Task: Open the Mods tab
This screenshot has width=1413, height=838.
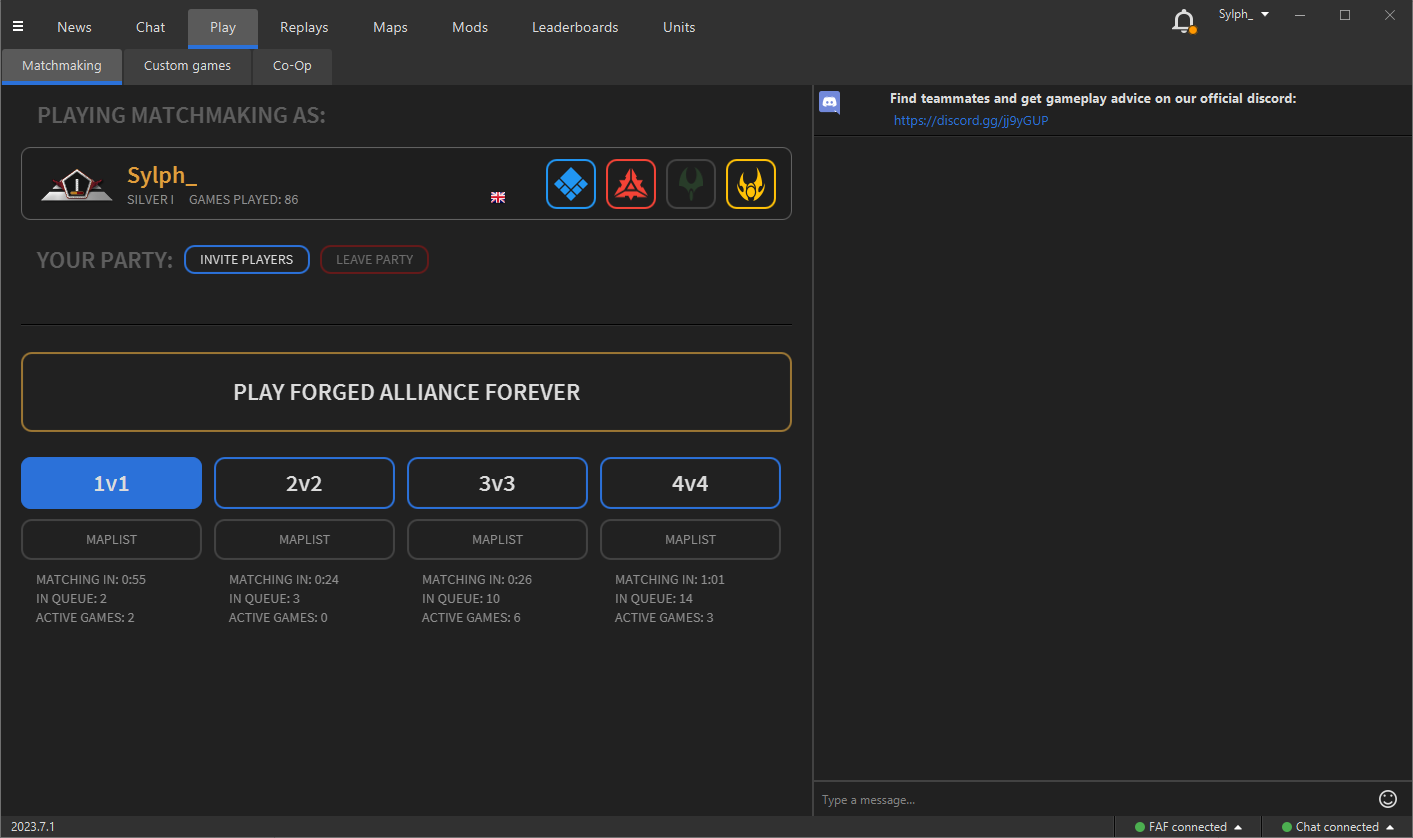Action: (470, 28)
